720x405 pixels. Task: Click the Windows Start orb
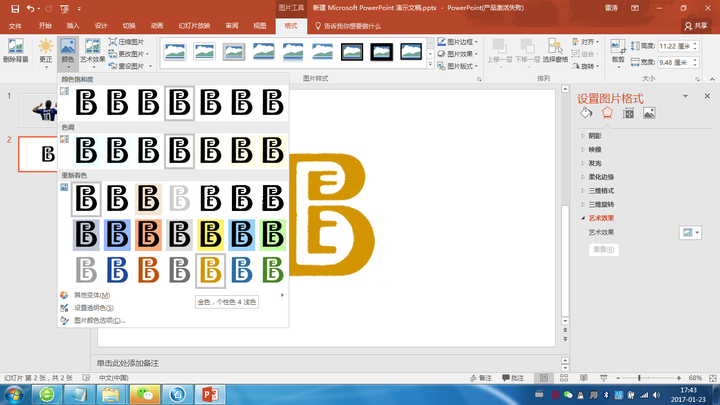click(x=14, y=394)
